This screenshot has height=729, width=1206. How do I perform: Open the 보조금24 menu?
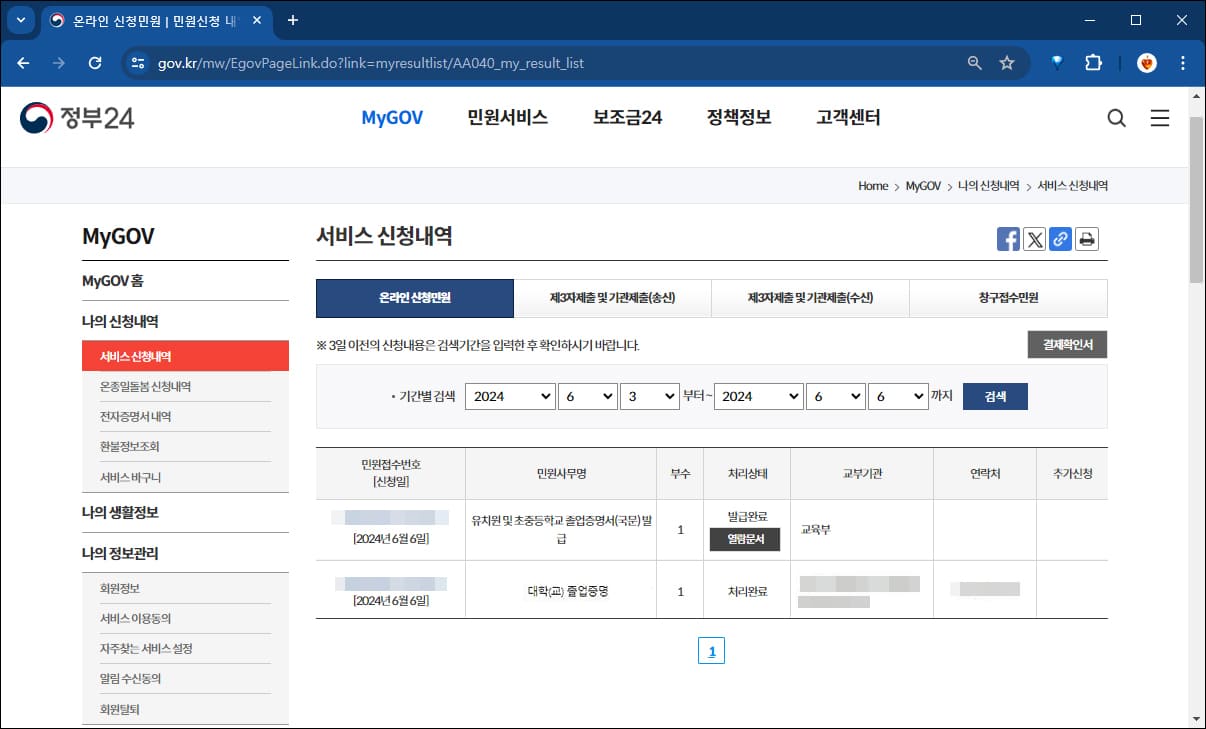click(x=626, y=117)
